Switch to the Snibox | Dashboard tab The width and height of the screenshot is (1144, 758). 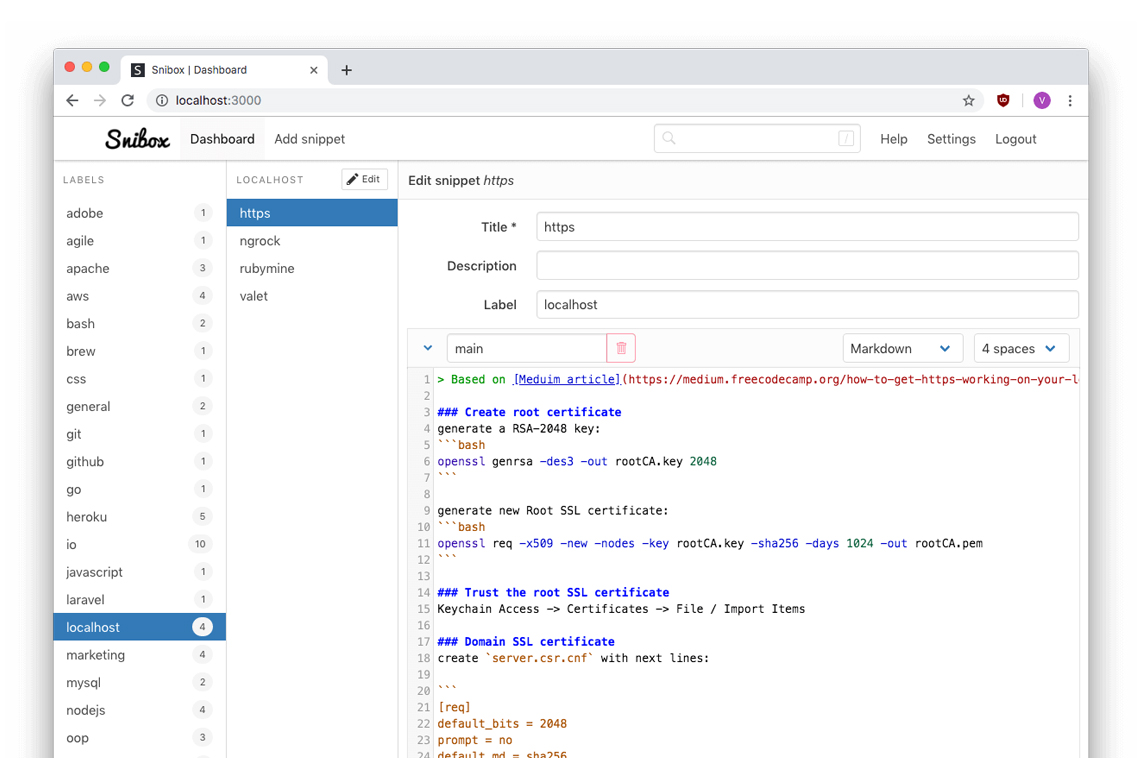[x=224, y=70]
